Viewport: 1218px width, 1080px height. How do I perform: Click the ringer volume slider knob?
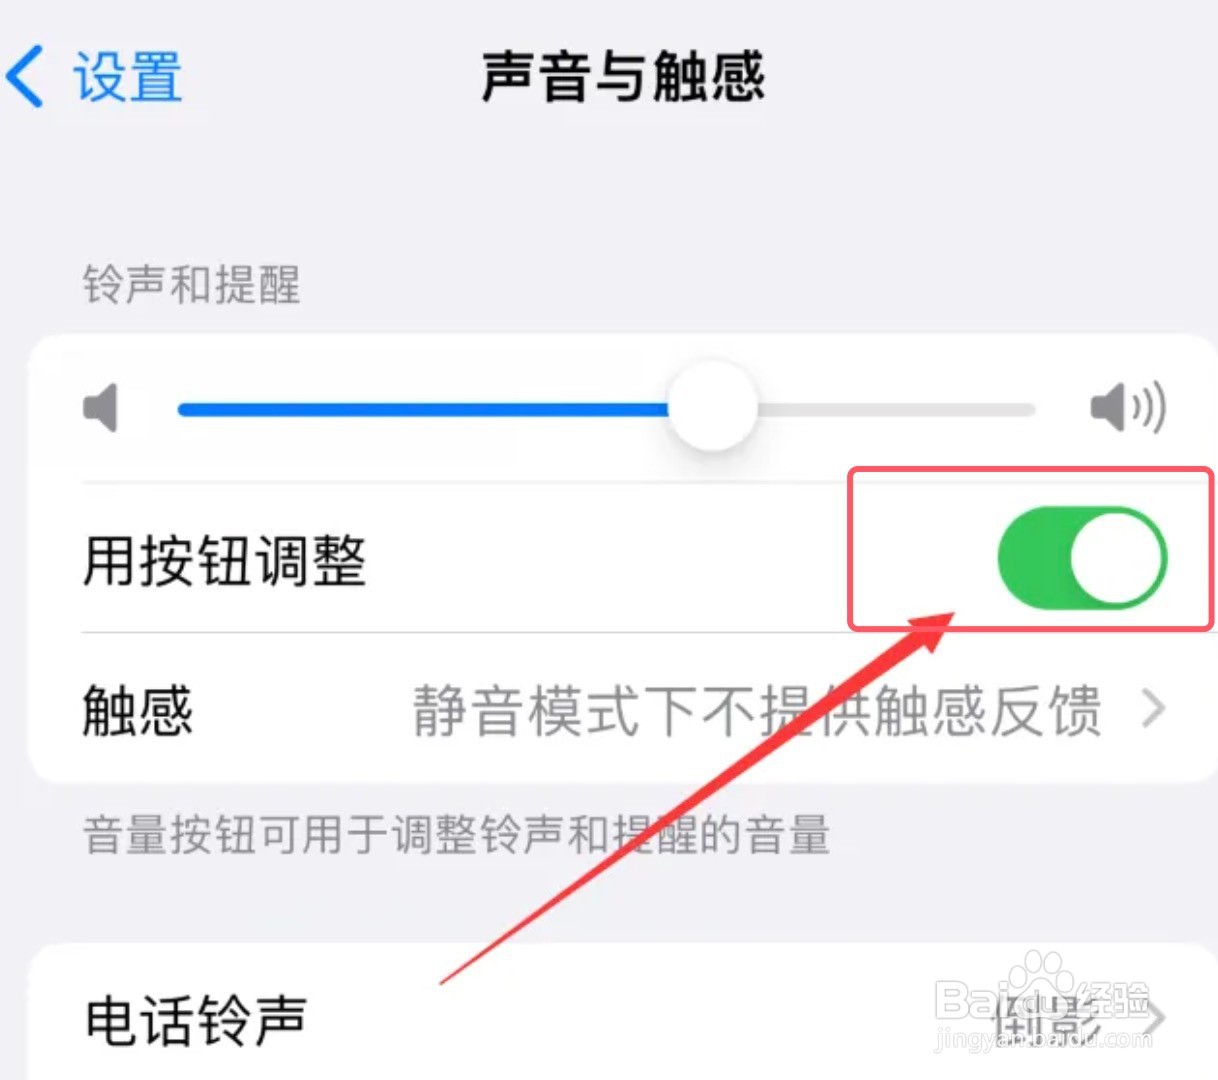click(x=713, y=408)
